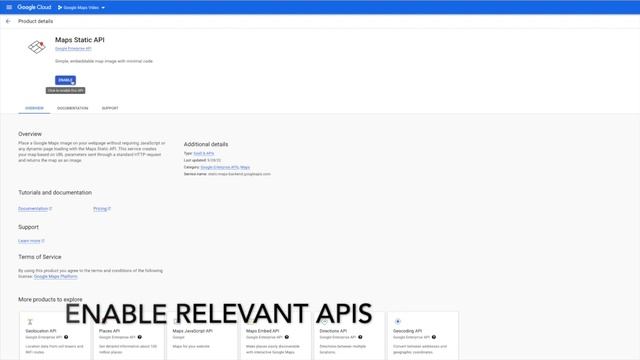This screenshot has width=640, height=360.
Task: Click the Learn more support link
Action: tap(31, 241)
